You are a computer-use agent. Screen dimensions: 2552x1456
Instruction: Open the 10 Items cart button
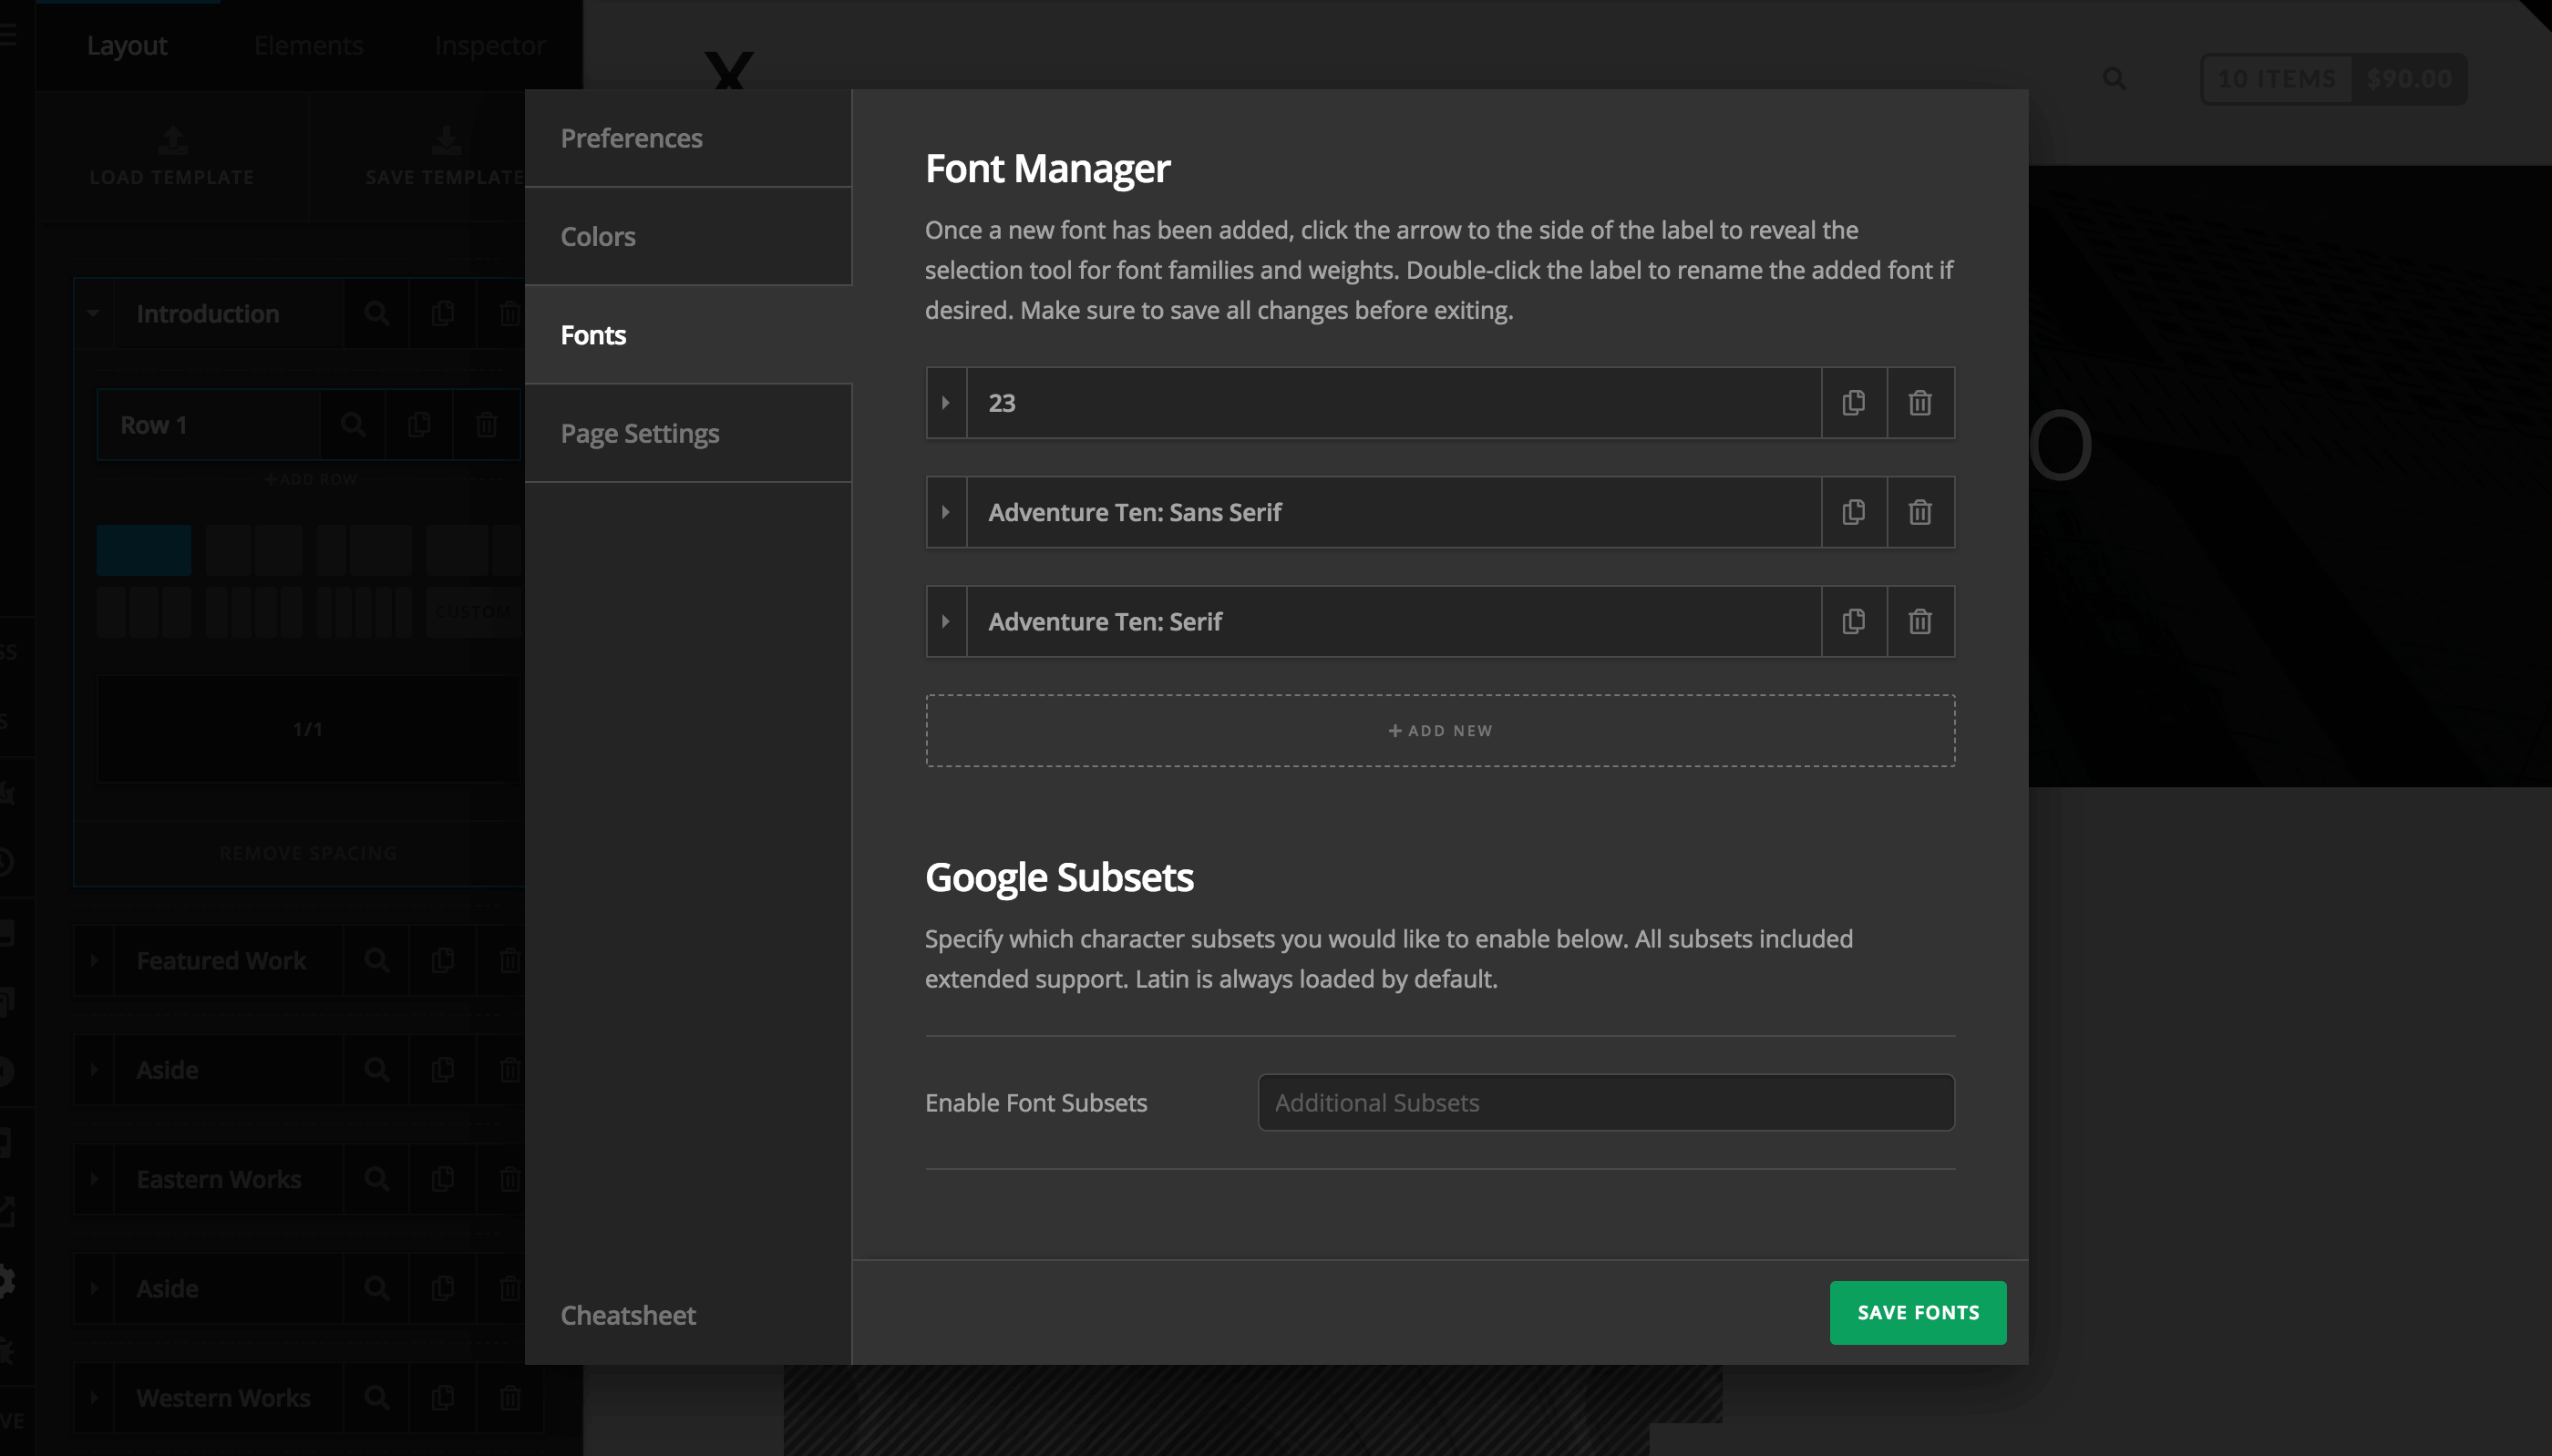tap(2275, 79)
